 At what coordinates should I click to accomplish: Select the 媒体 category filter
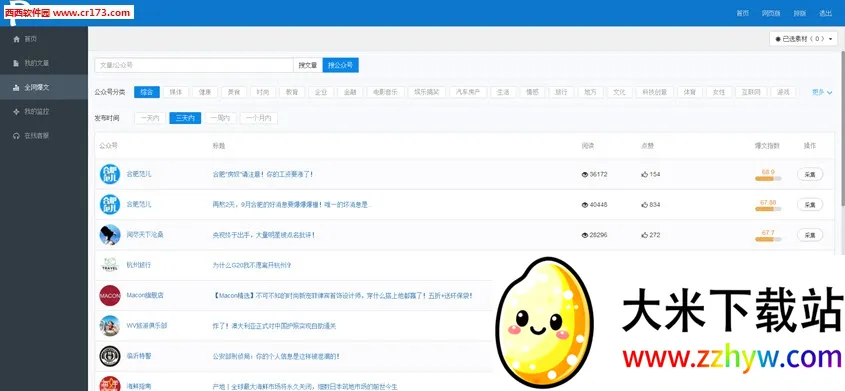(x=176, y=92)
